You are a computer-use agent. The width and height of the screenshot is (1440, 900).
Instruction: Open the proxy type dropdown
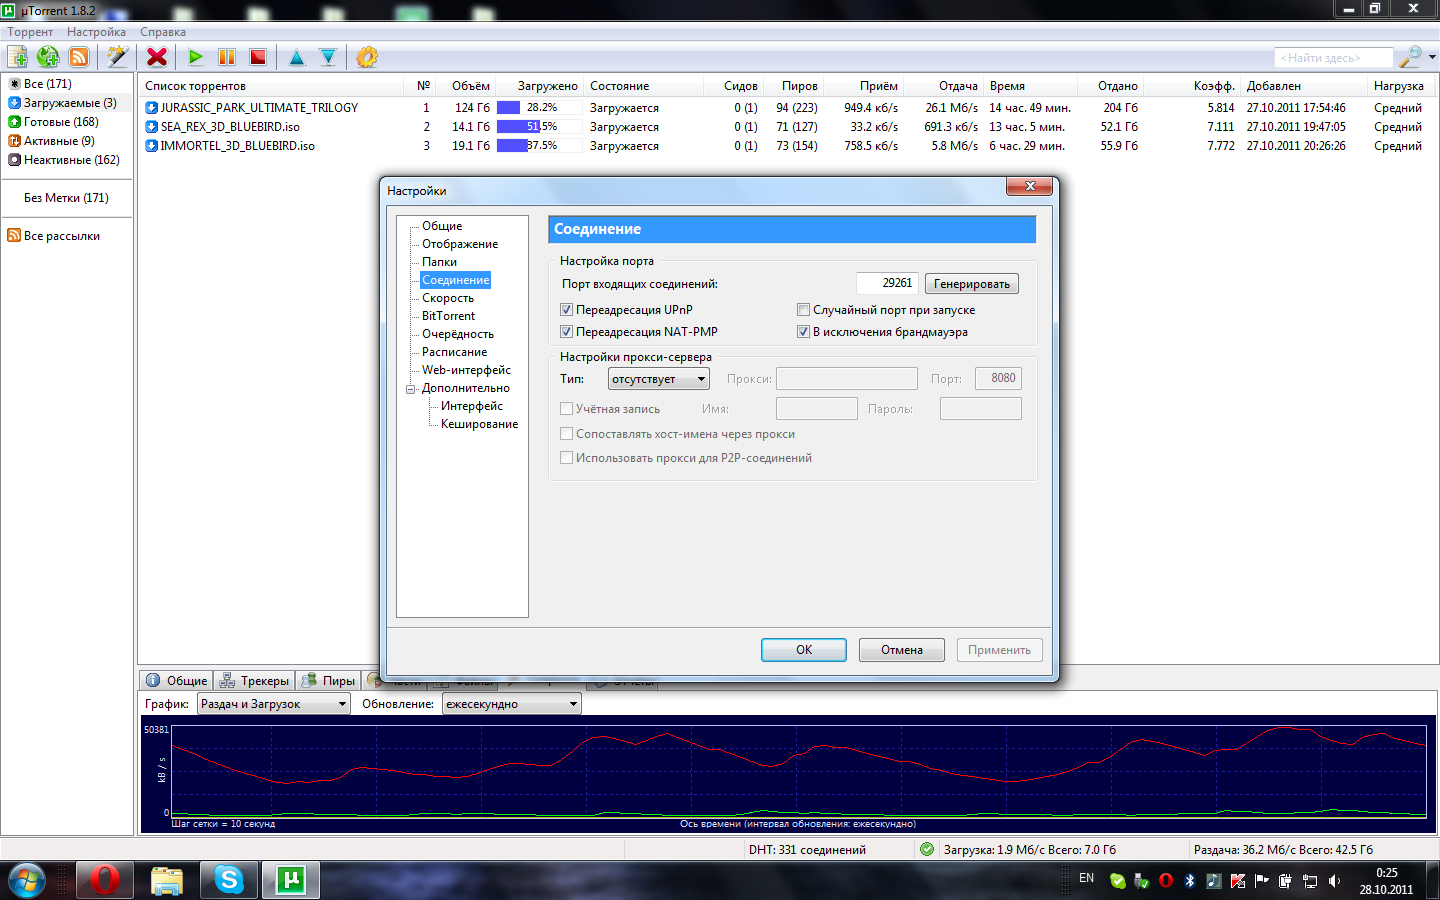click(659, 379)
